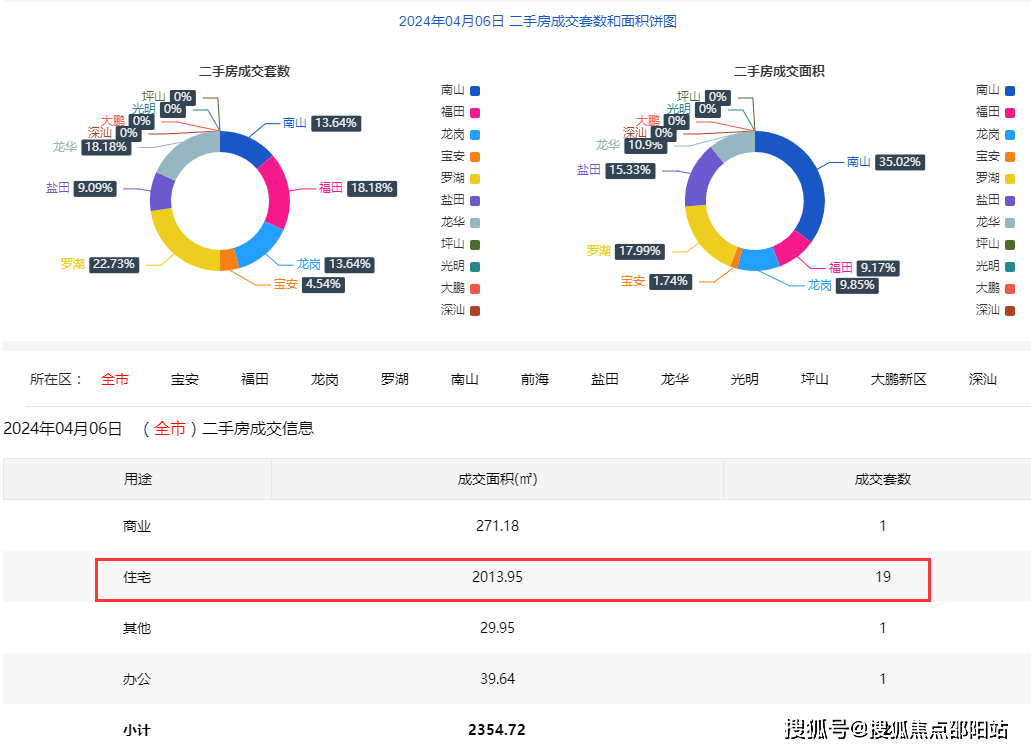Toggle 深汕 legend entry in right chart

tap(995, 310)
